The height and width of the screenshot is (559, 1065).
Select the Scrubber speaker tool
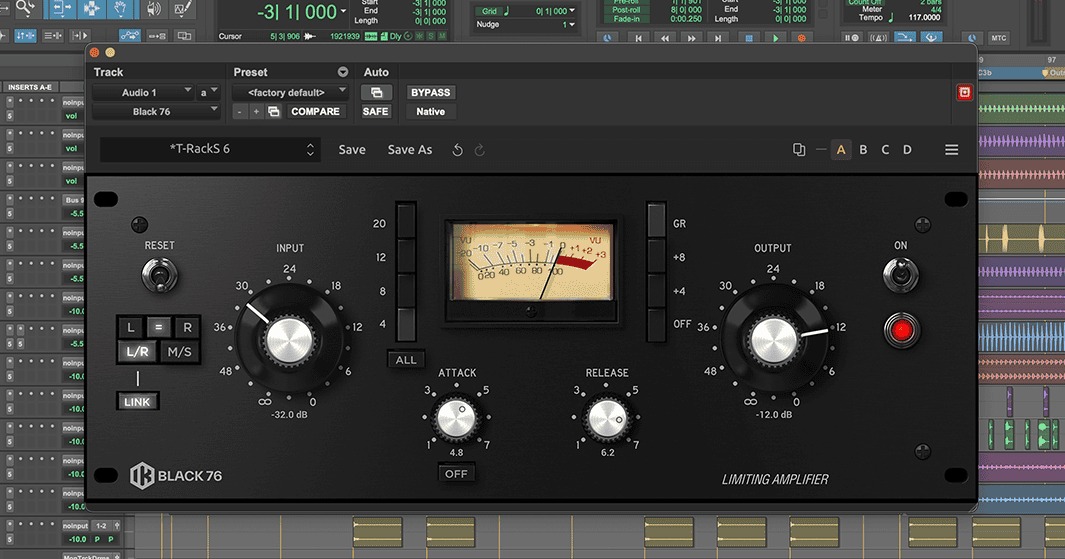(x=154, y=8)
